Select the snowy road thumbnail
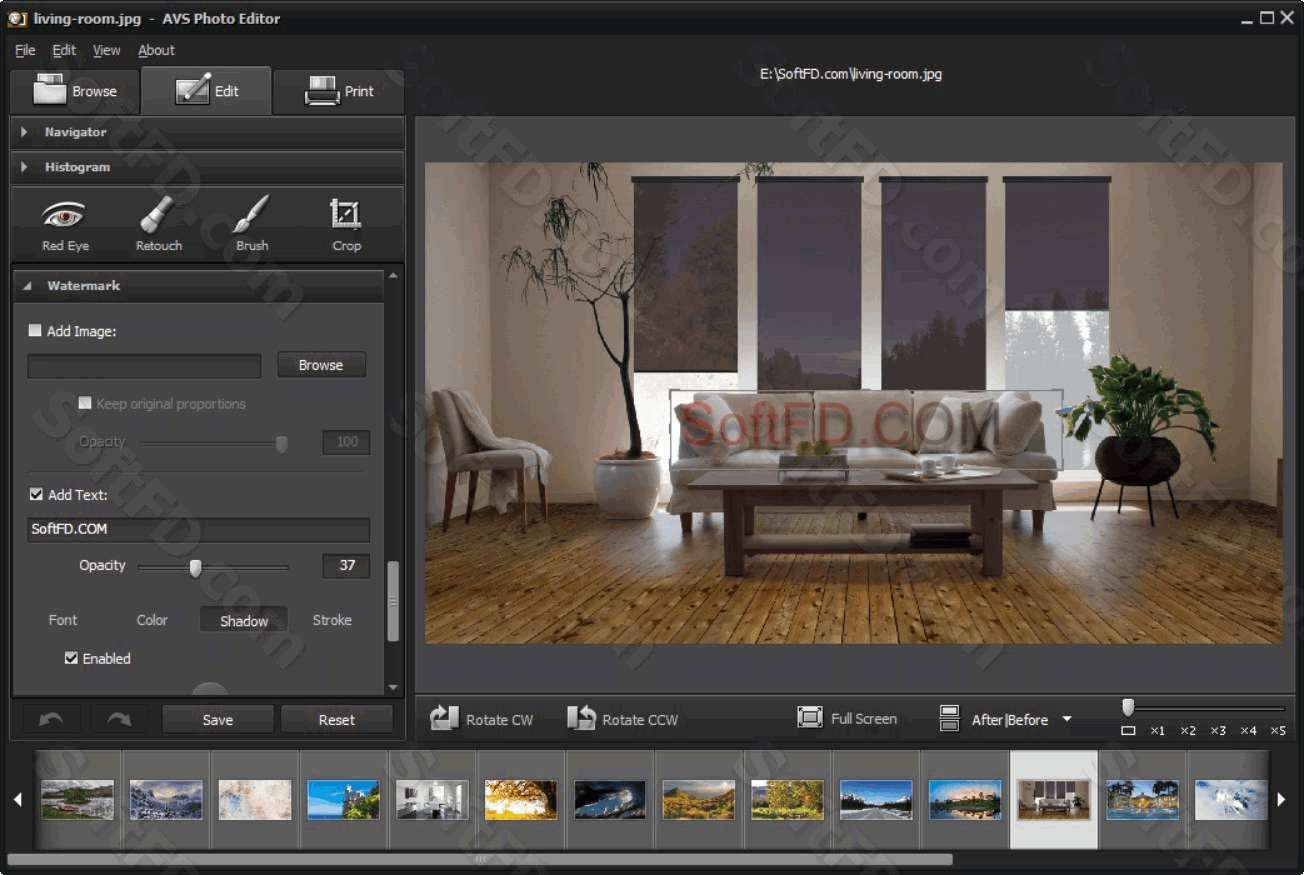The height and width of the screenshot is (875, 1304). [x=876, y=799]
